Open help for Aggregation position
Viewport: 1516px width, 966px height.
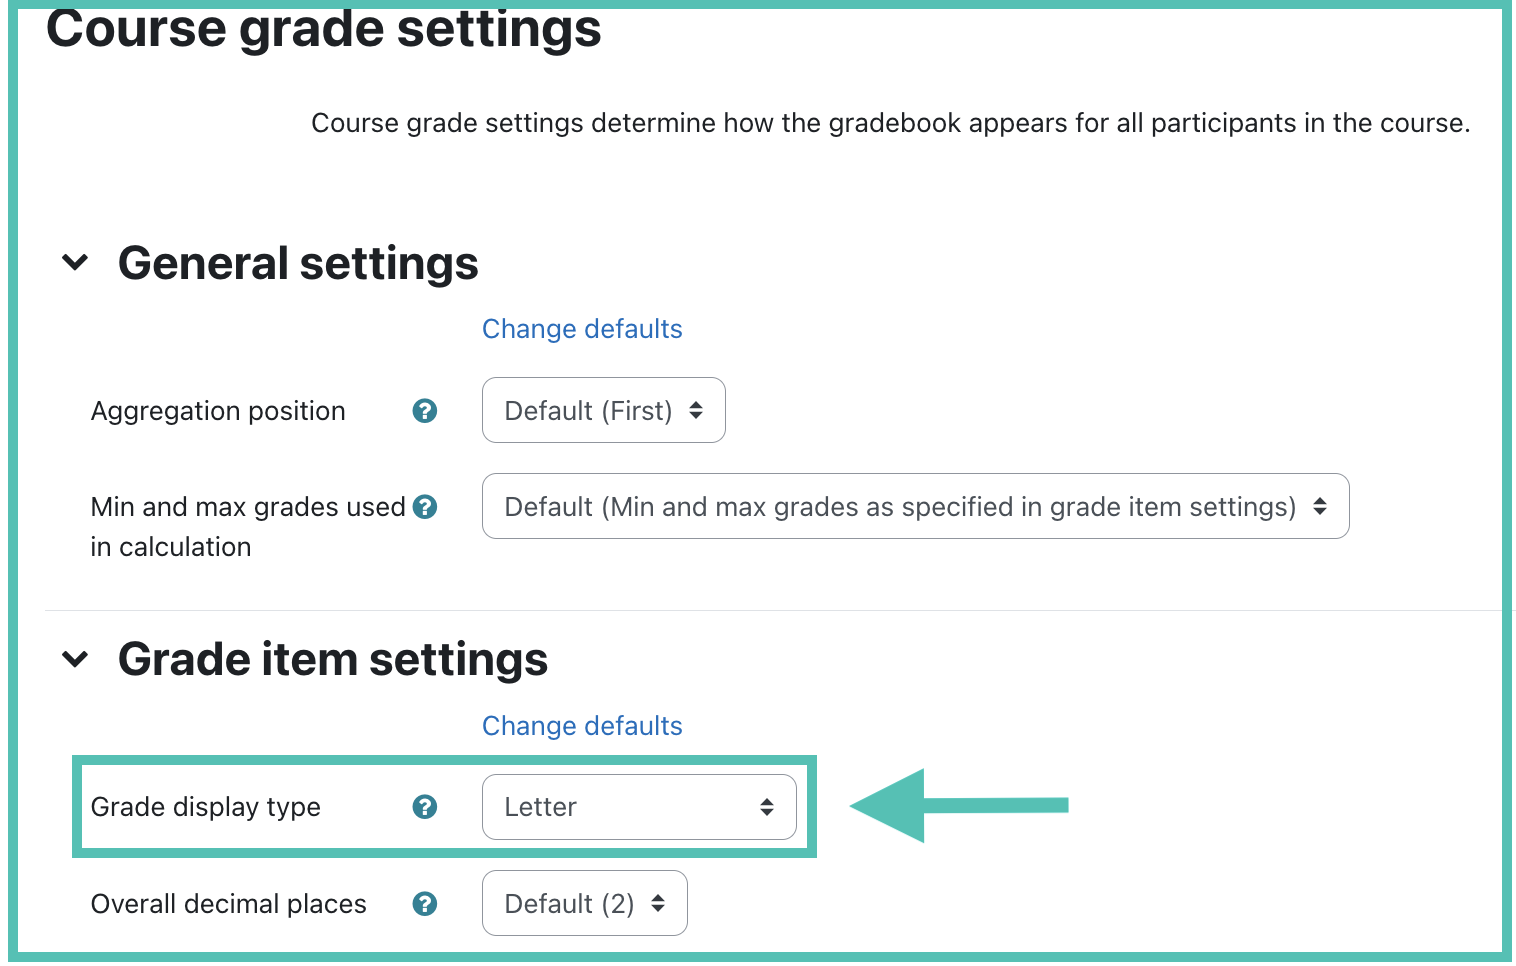pyautogui.click(x=425, y=411)
